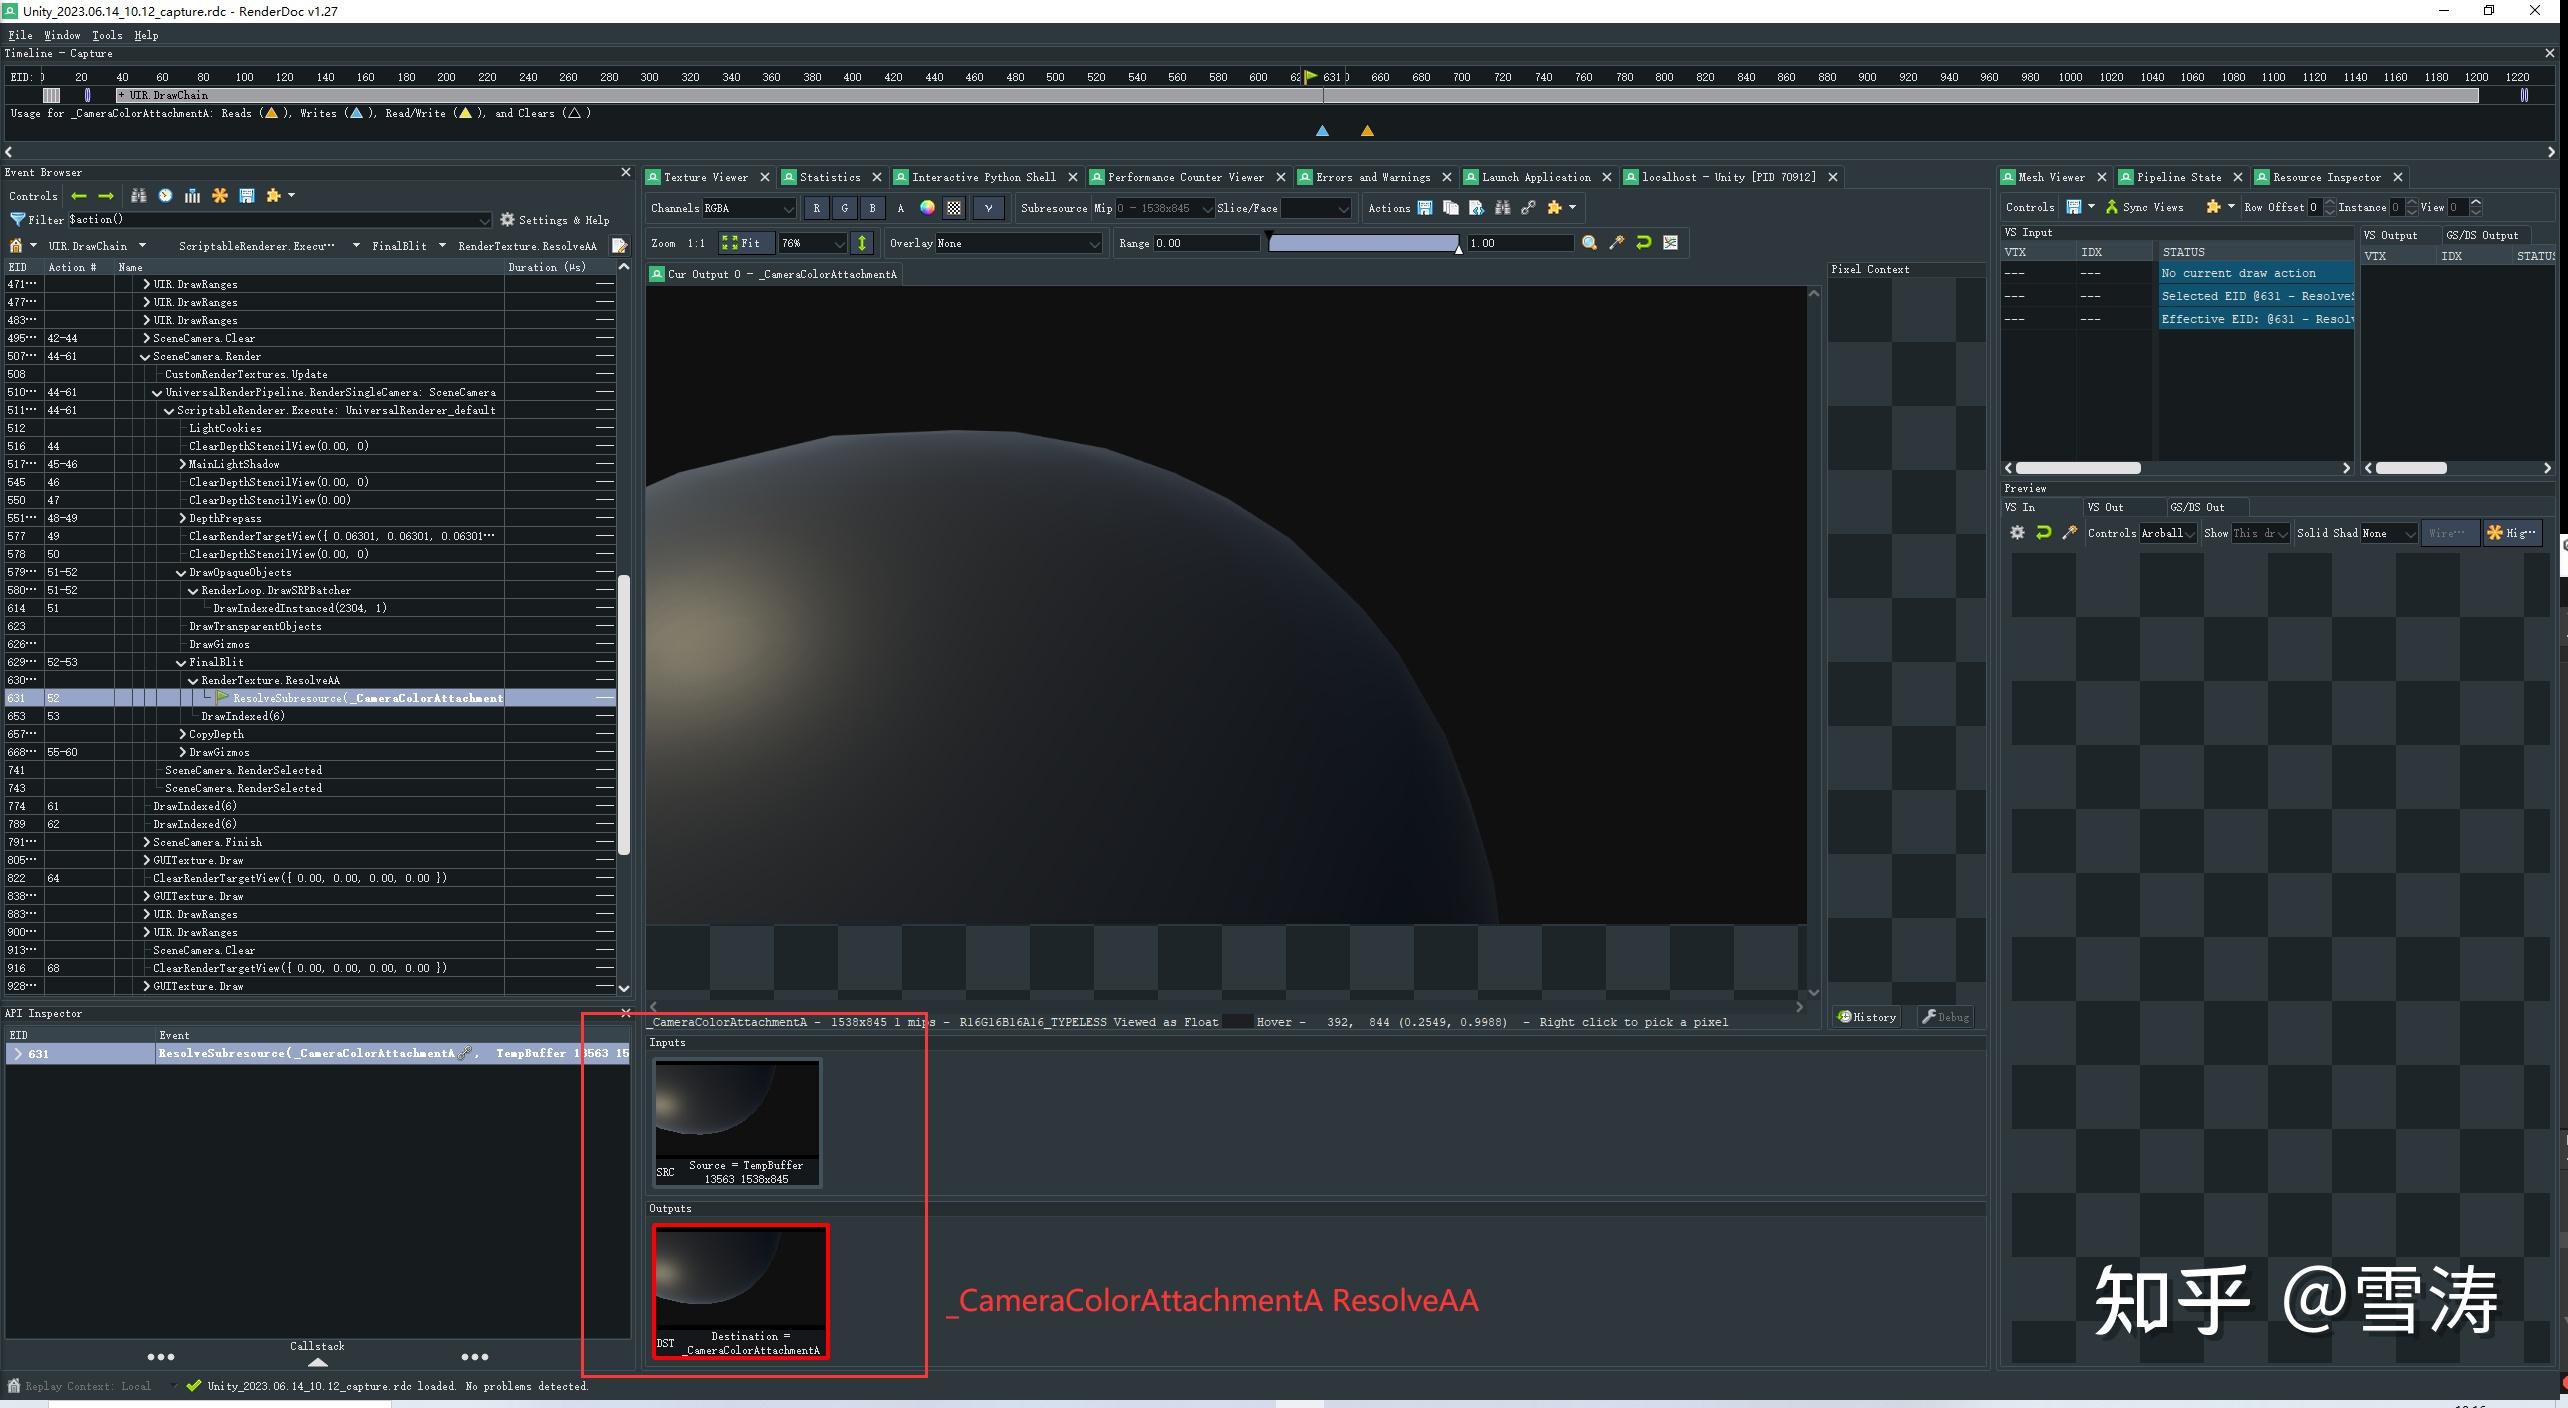The width and height of the screenshot is (2568, 1408).
Task: Toggle the event durations clock icon
Action: point(165,196)
